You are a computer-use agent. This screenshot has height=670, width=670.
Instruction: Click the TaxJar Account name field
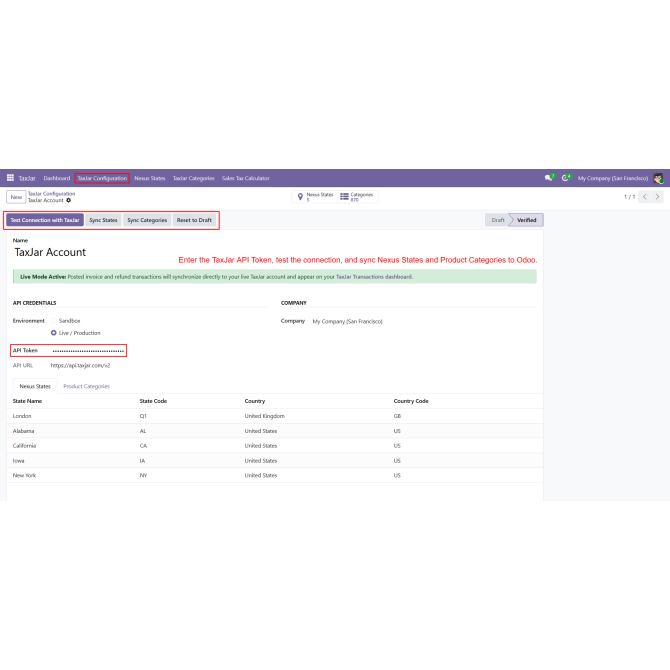click(x=50, y=252)
